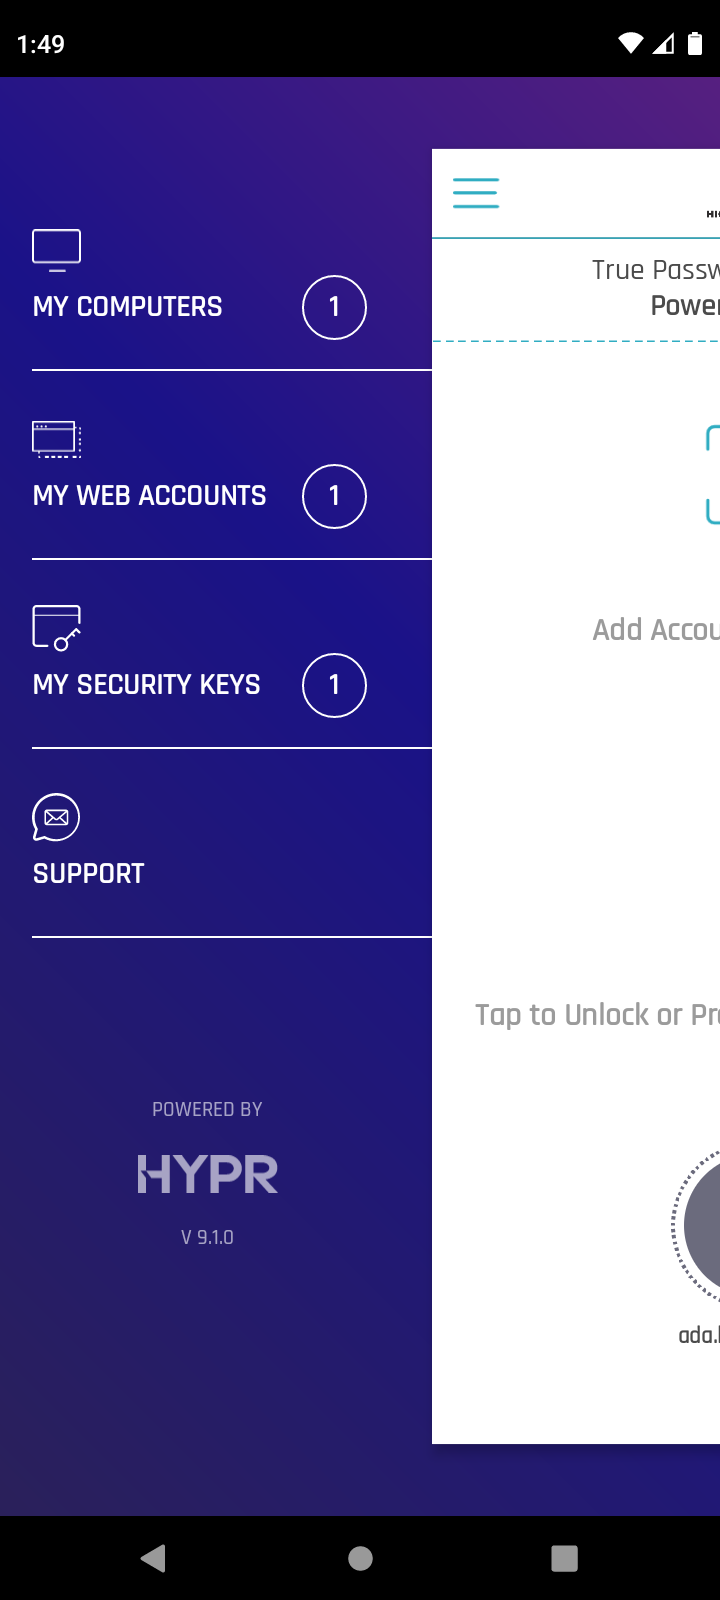Screen dimensions: 720x1600
Task: Tap the count badge beside My Computers
Action: click(x=335, y=307)
